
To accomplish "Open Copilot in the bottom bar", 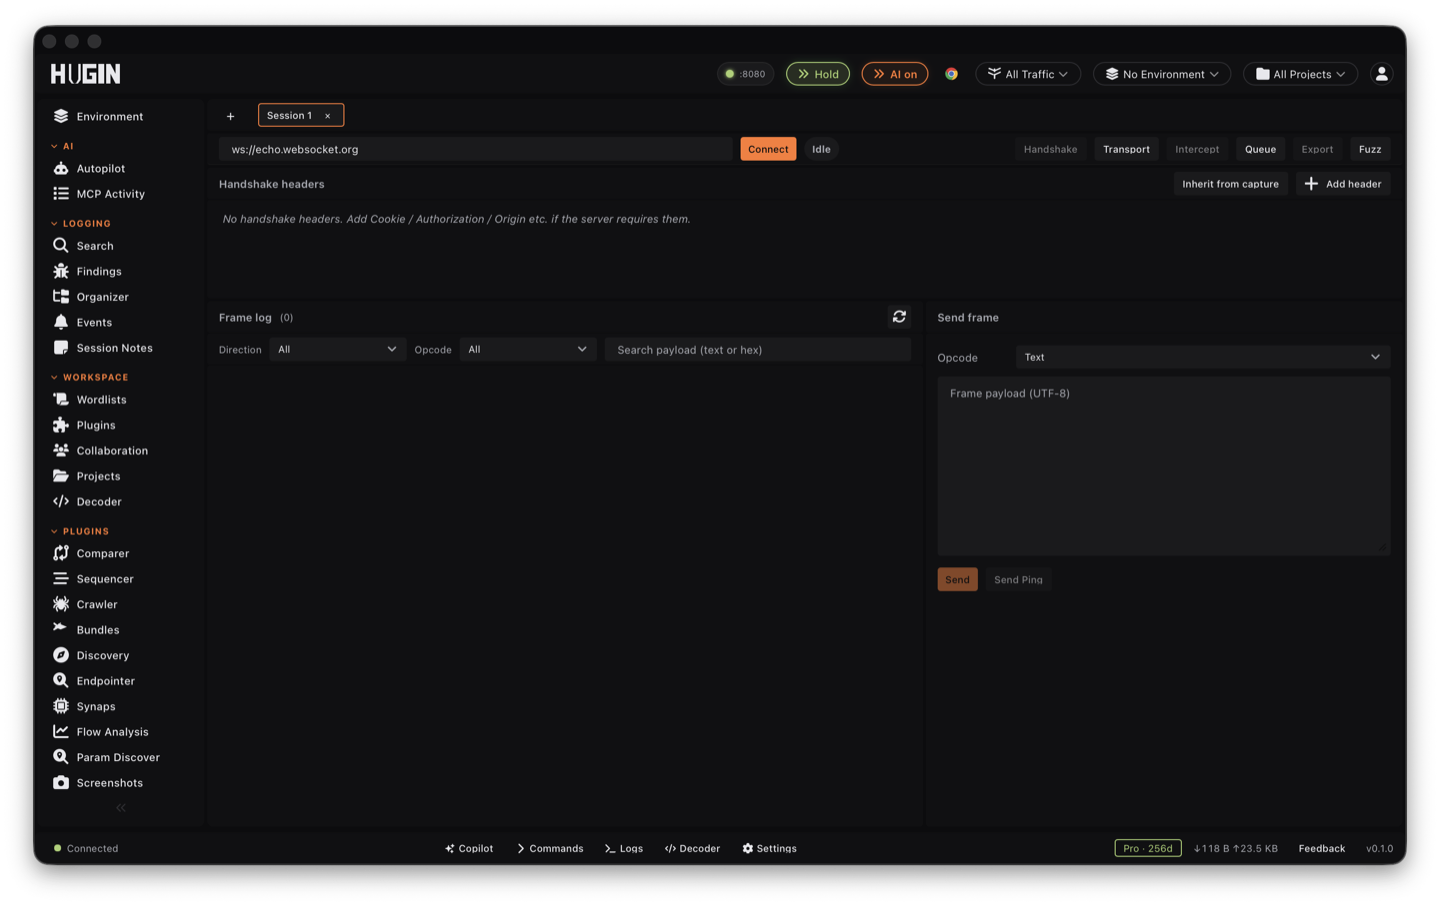I will pos(469,848).
